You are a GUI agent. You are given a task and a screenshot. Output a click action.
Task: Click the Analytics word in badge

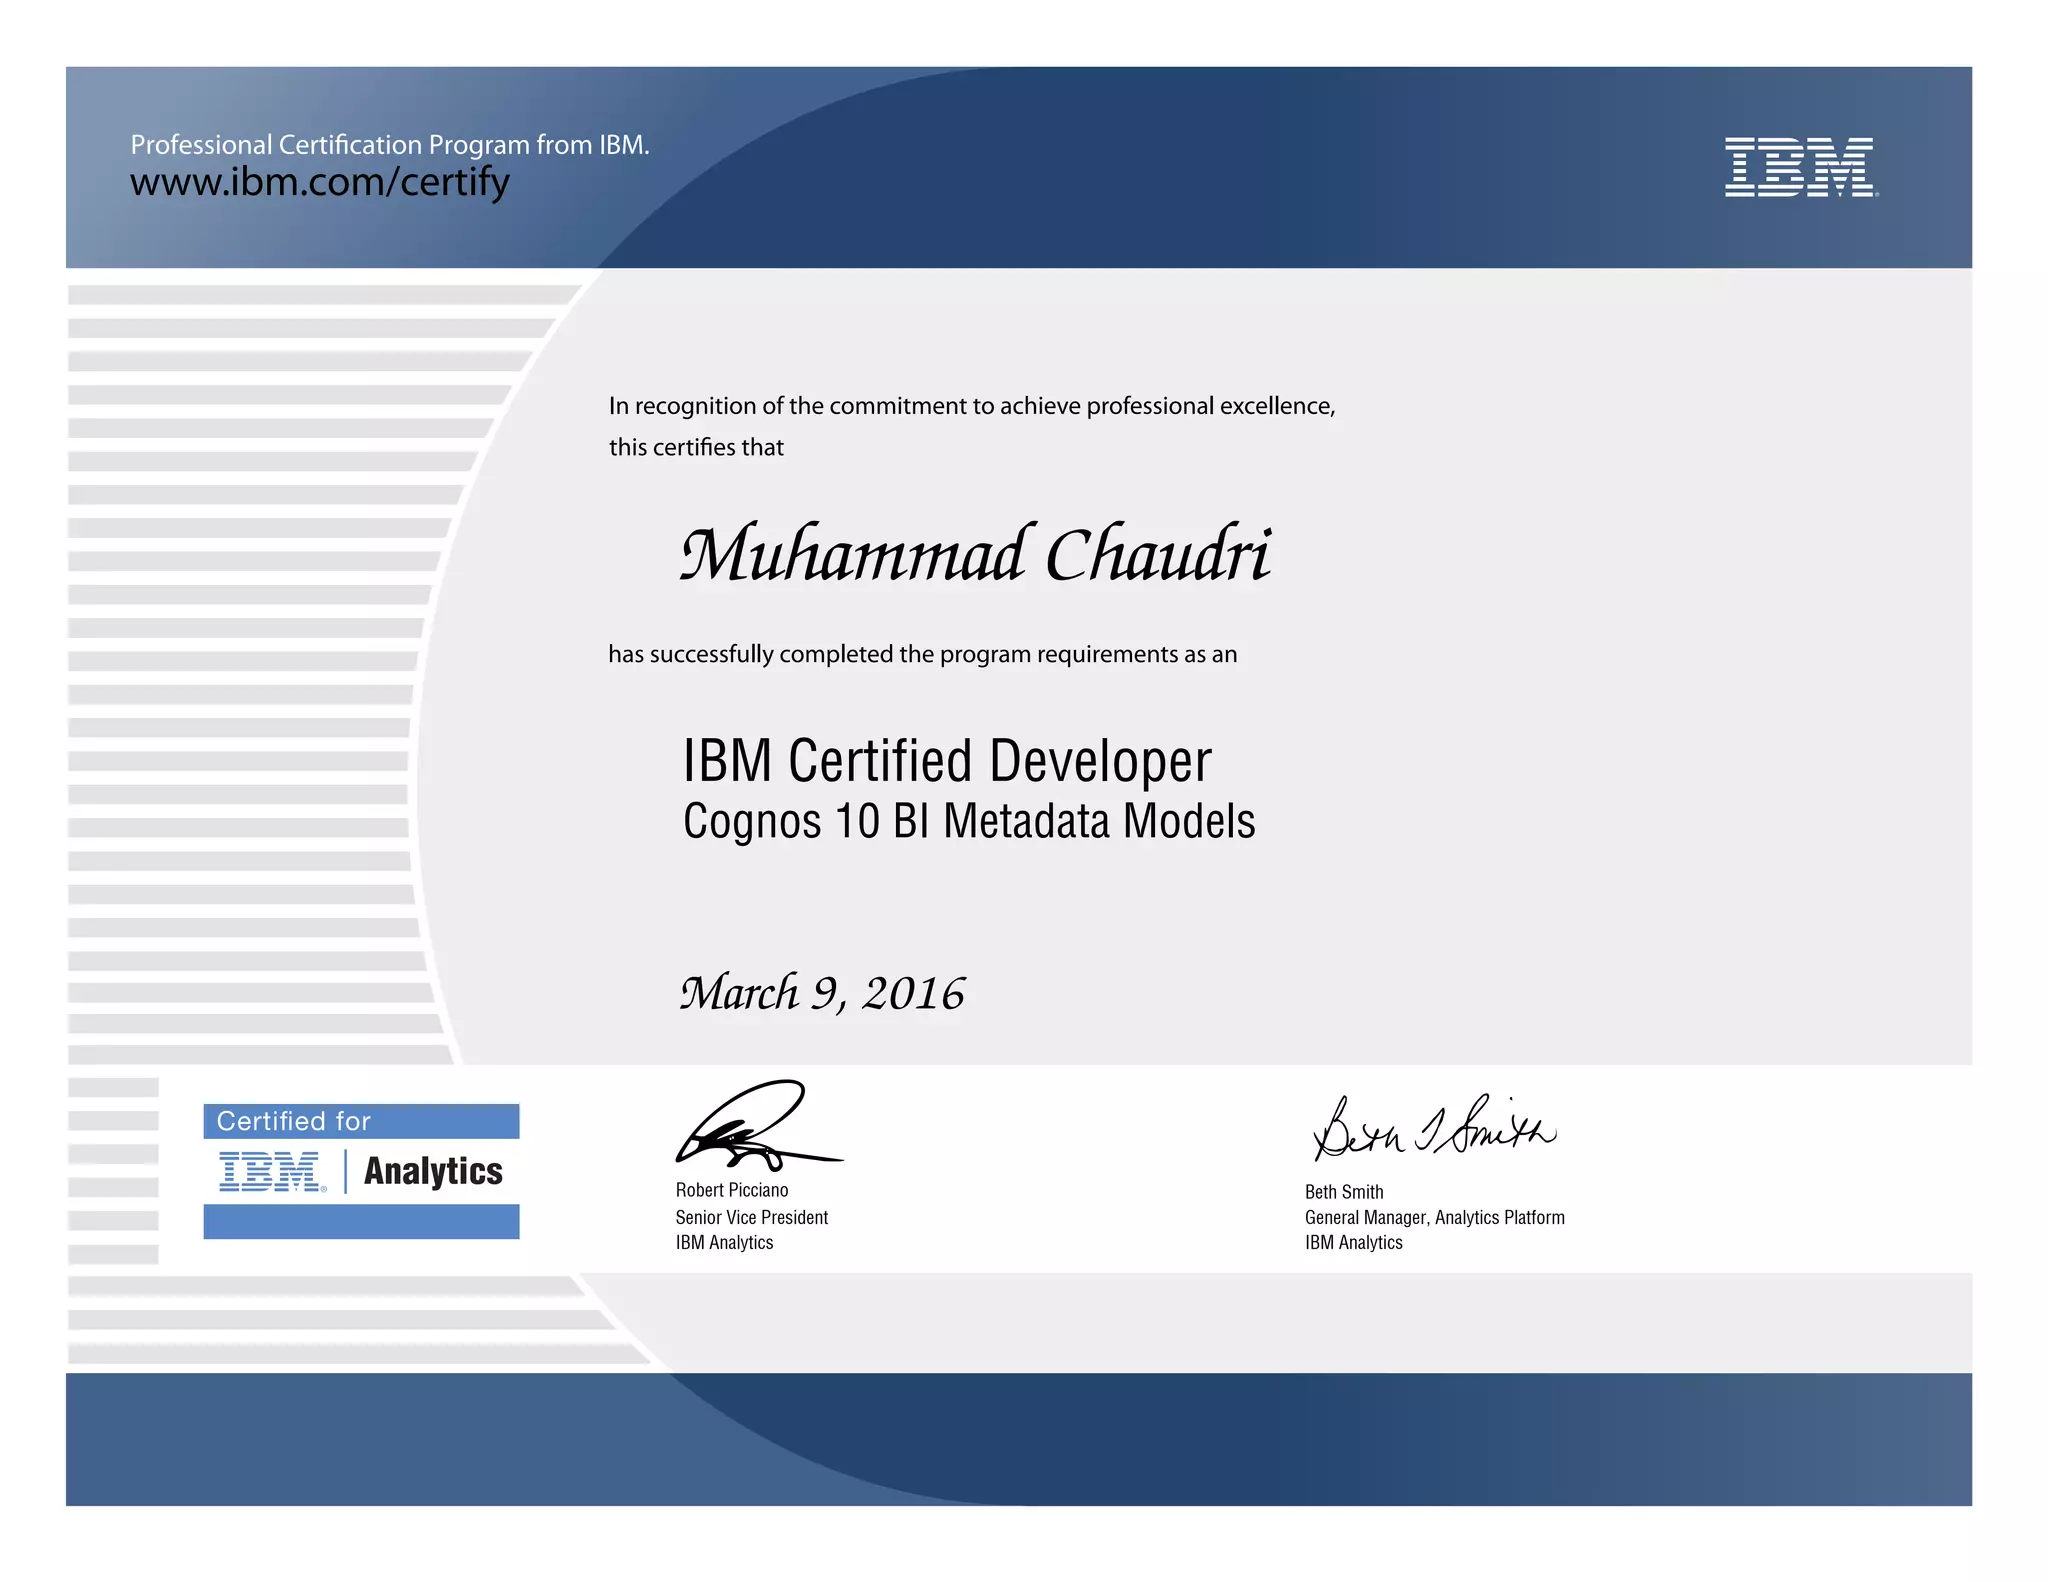click(433, 1171)
